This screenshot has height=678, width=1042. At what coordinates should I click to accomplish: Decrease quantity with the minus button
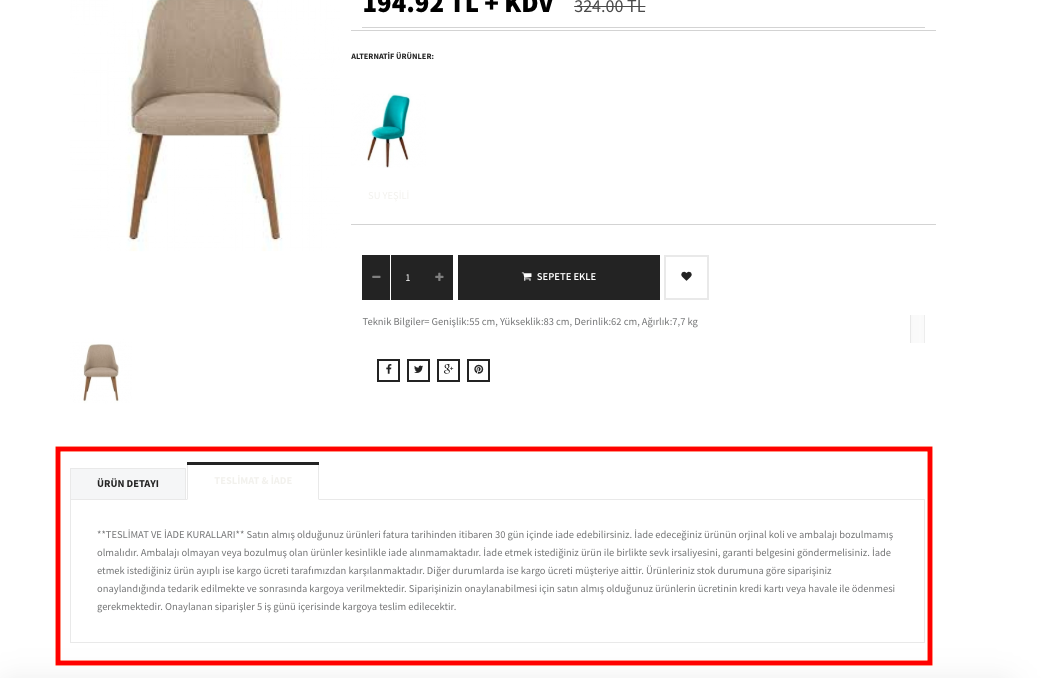tap(376, 277)
